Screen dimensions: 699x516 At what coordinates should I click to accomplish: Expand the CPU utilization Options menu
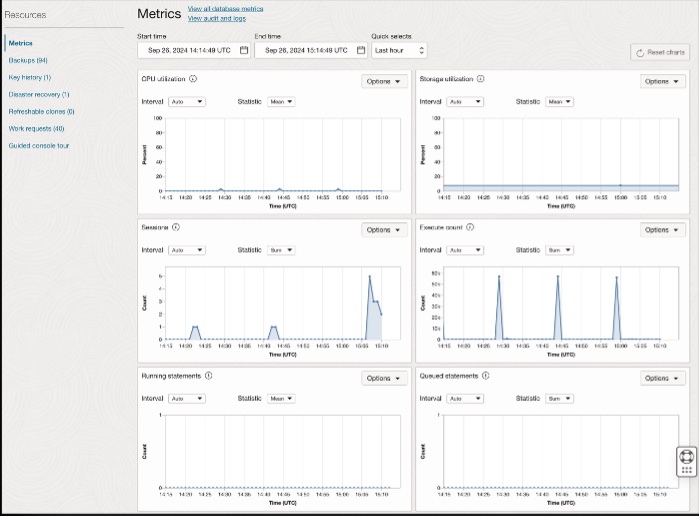383,81
